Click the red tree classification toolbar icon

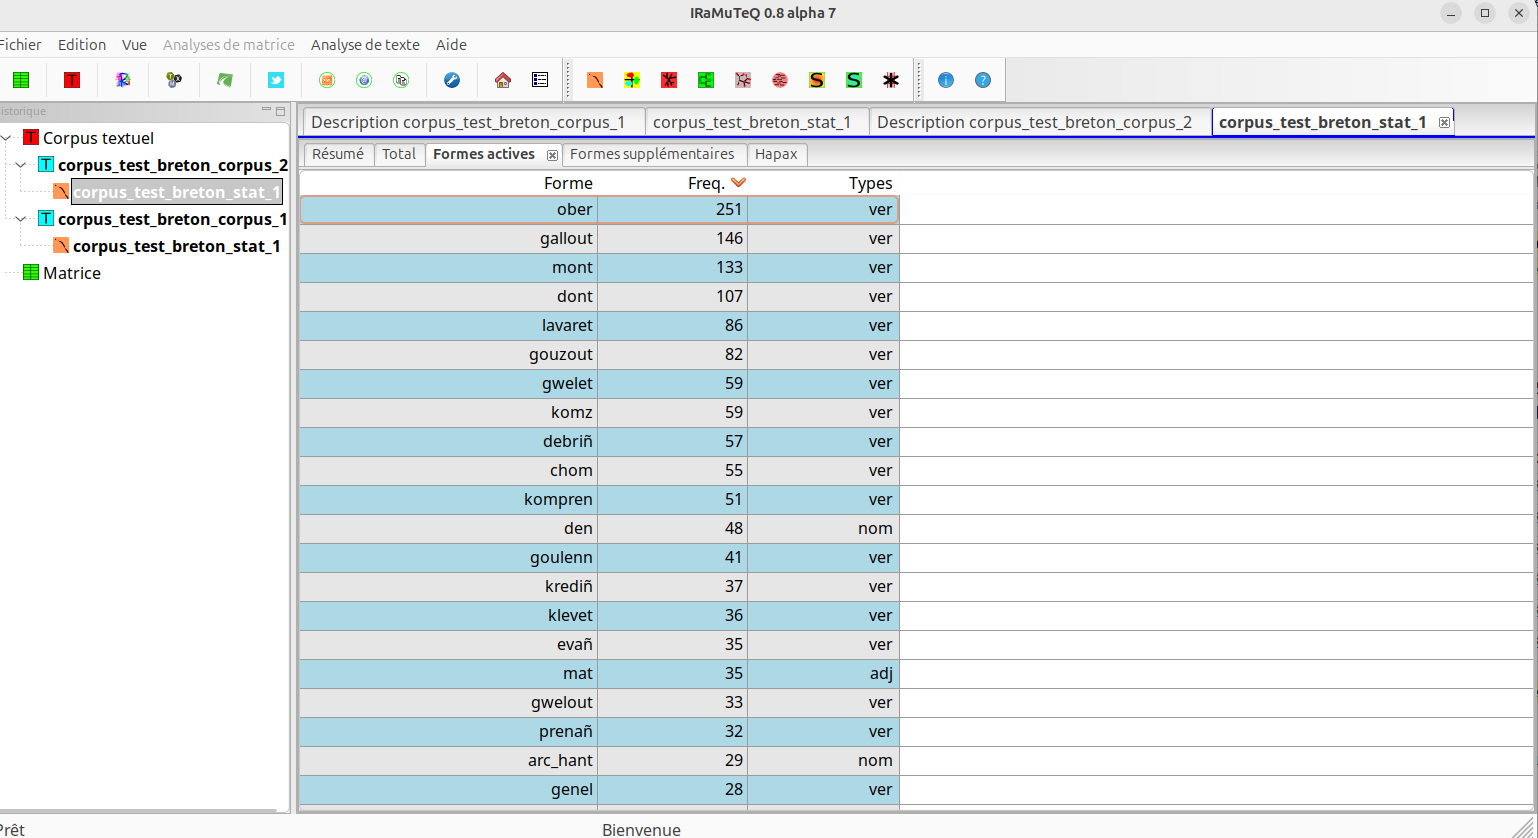click(x=669, y=80)
